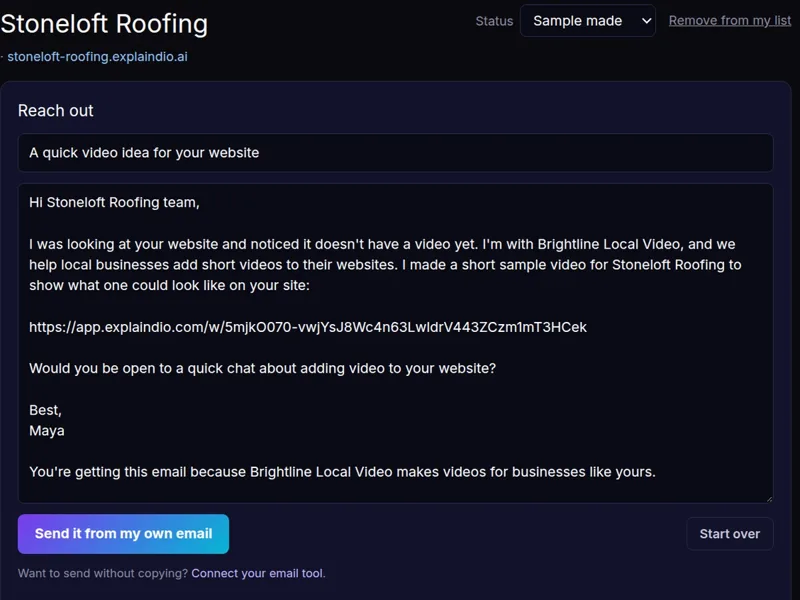Click Send it from my own email
Image resolution: width=800 pixels, height=600 pixels.
coord(123,534)
